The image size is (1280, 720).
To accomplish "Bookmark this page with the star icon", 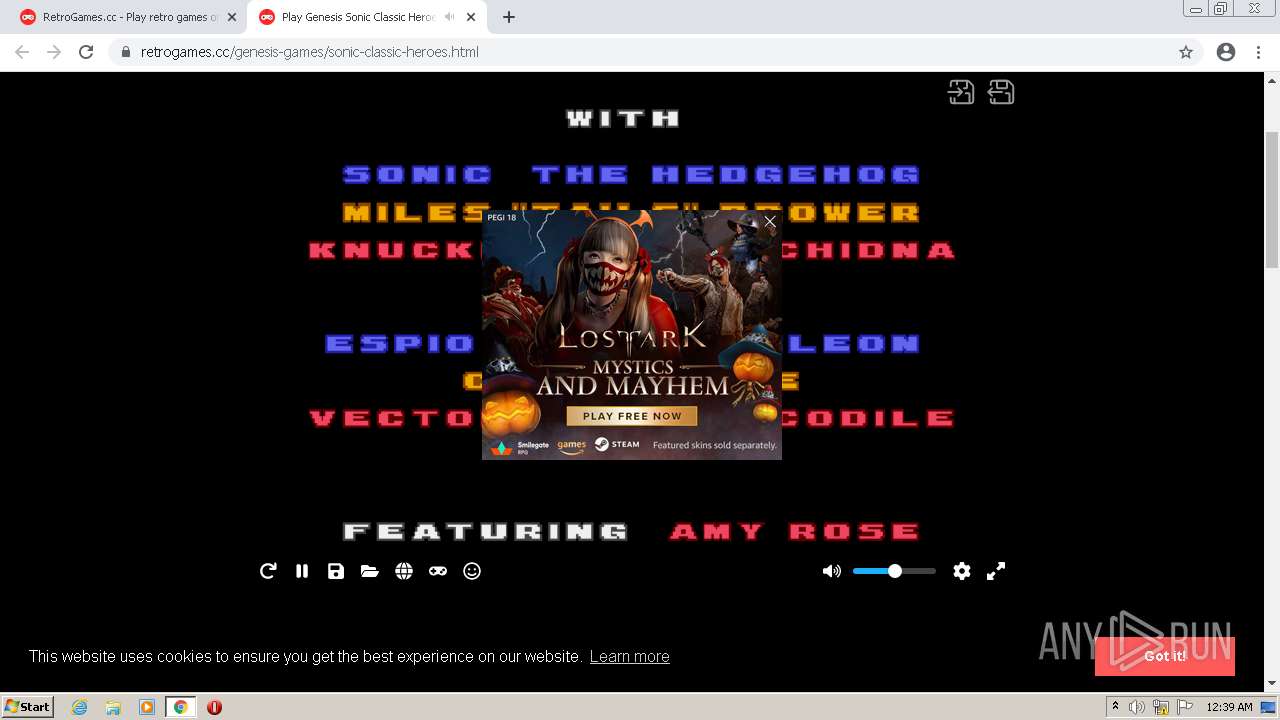I will coord(1186,52).
